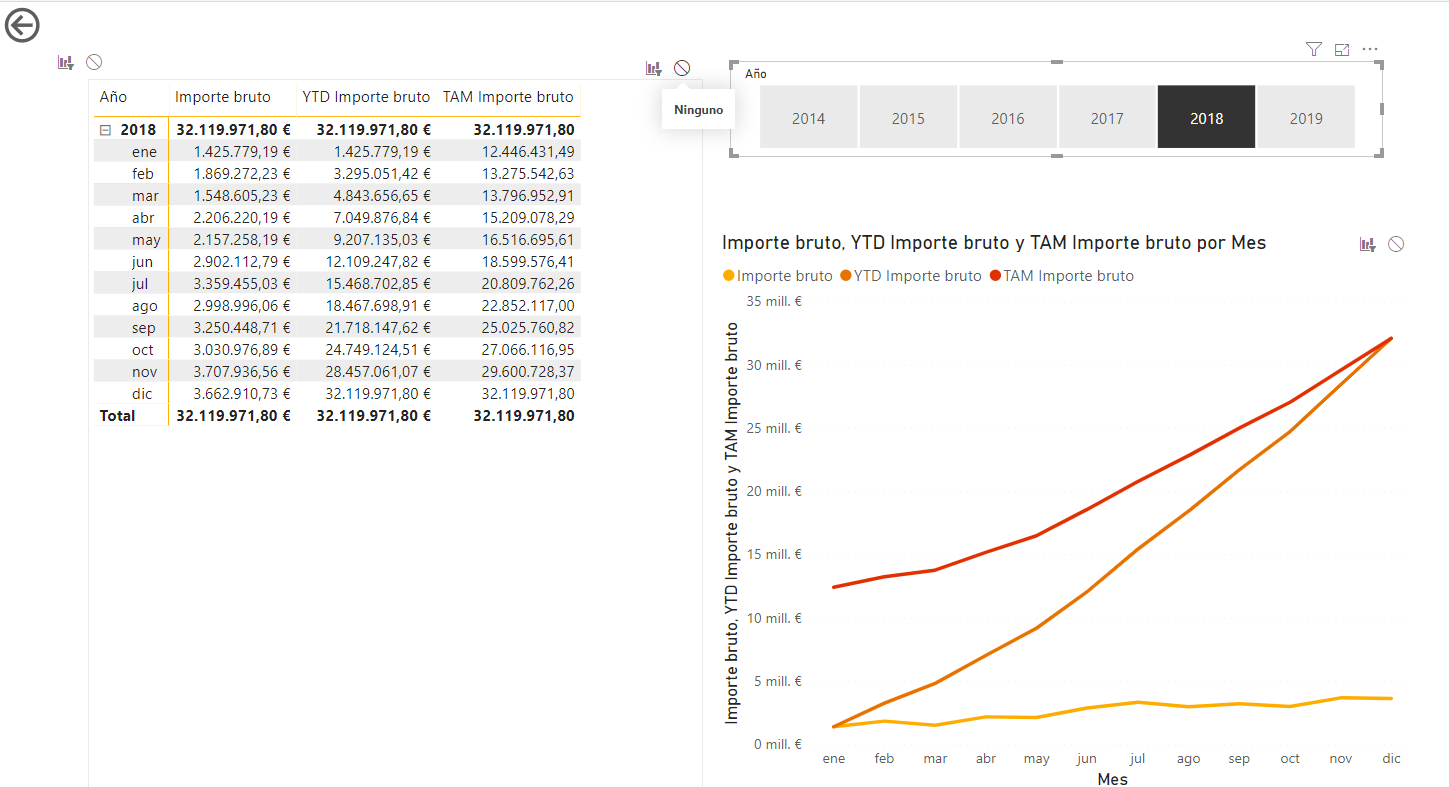Open the funnel filters icon above the slicer
The width and height of the screenshot is (1449, 787).
point(1314,49)
